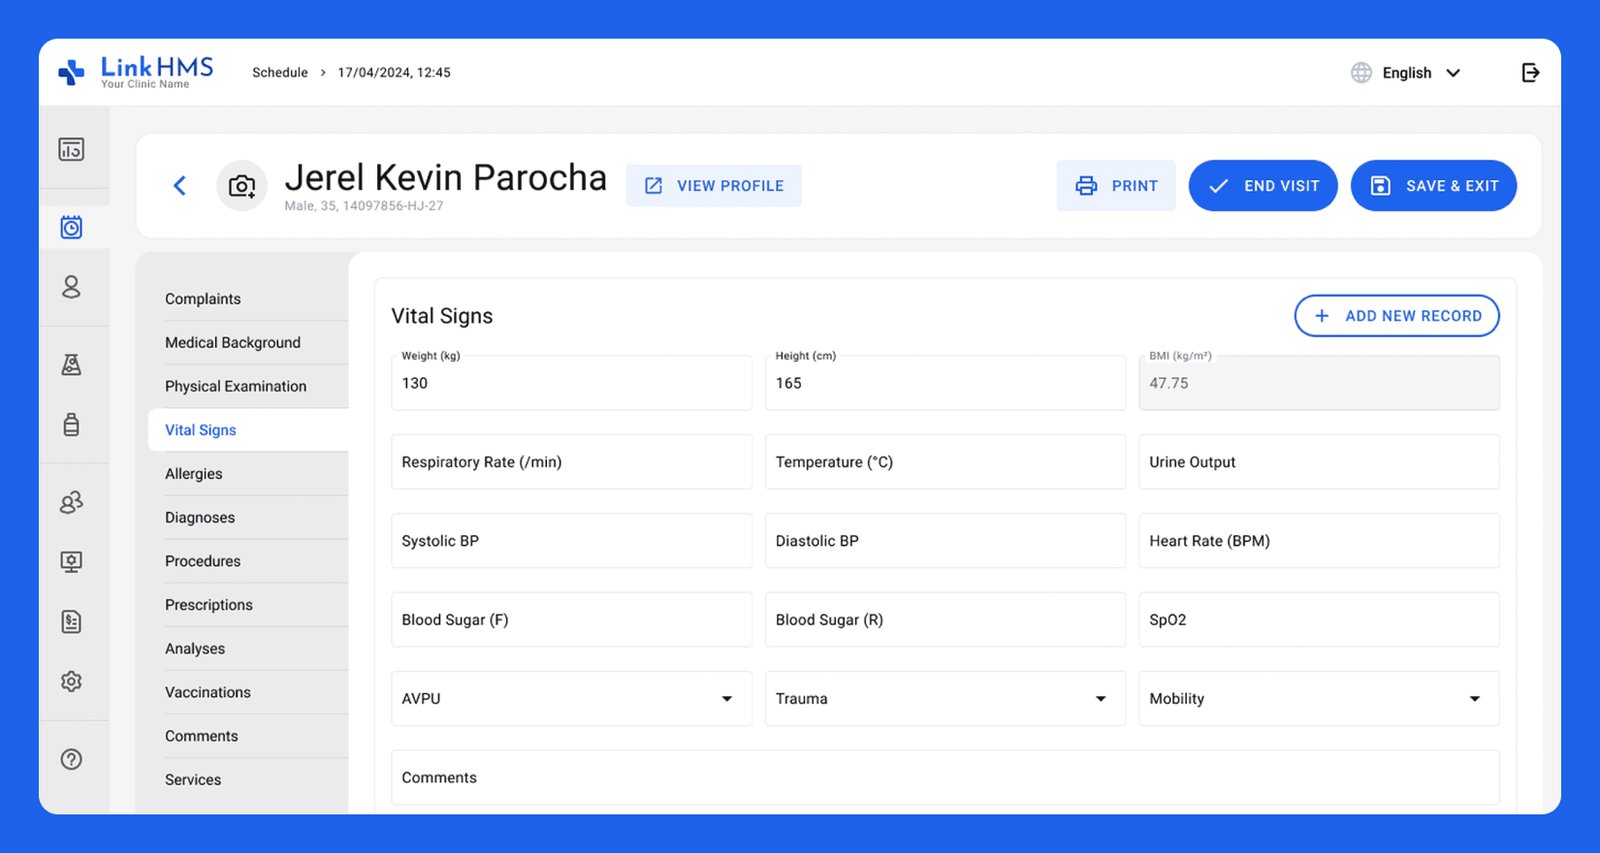Open the laboratory flask icon in sidebar
Image resolution: width=1600 pixels, height=853 pixels.
(71, 365)
